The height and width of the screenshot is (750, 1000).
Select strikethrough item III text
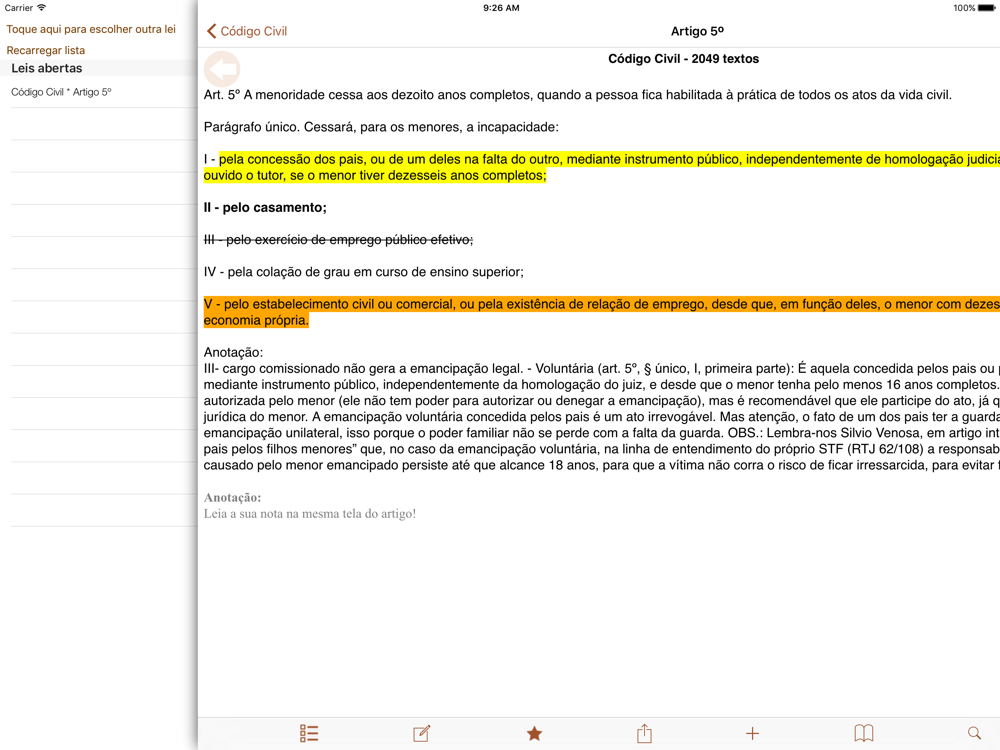tap(338, 240)
